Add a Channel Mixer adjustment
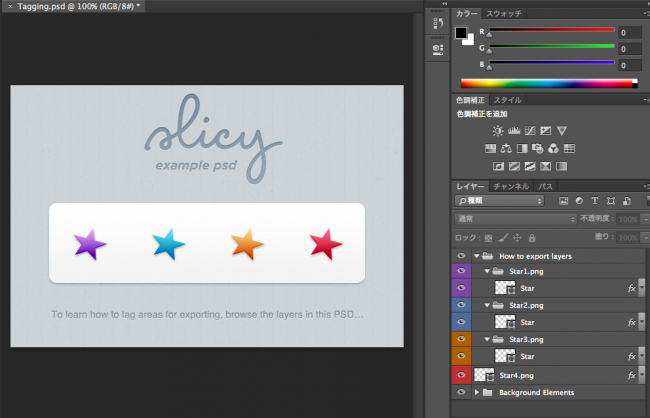The height and width of the screenshot is (418, 650). coord(553,148)
